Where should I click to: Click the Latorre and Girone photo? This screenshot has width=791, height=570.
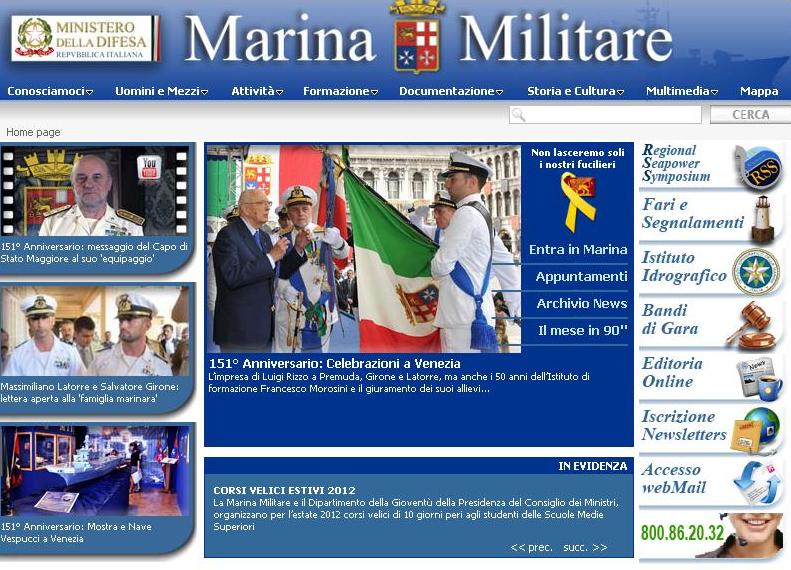95,331
